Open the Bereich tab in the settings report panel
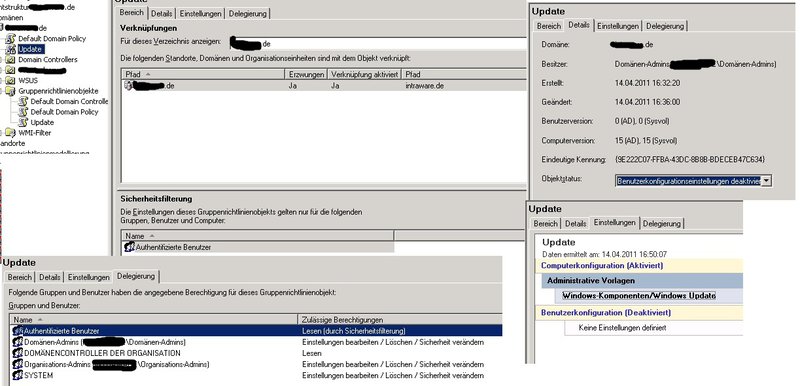The width and height of the screenshot is (800, 386). tap(545, 224)
